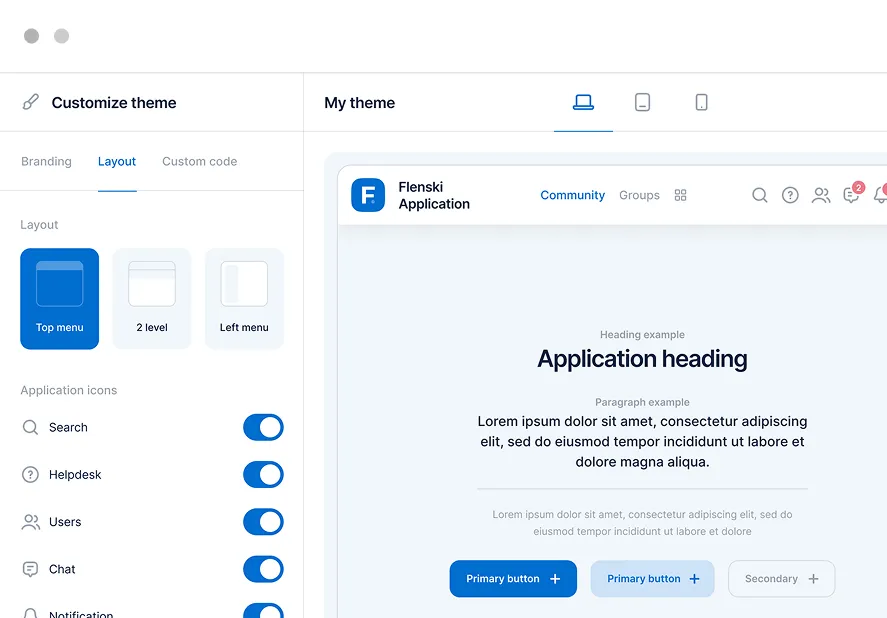Toggle the Helpdesk switch off
The image size is (887, 618).
(x=263, y=475)
